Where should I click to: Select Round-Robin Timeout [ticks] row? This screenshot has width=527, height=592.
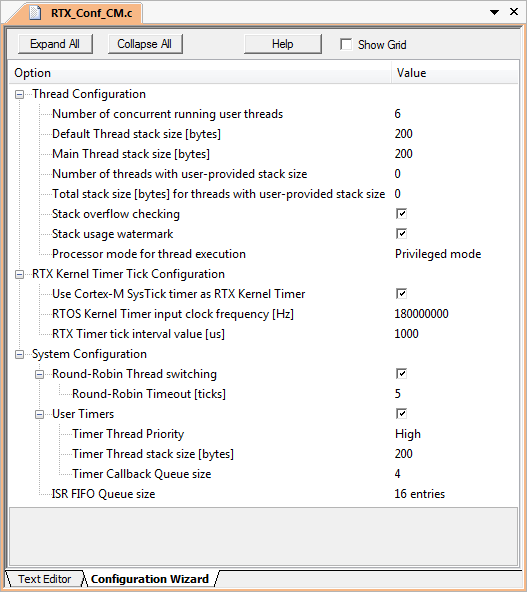pyautogui.click(x=149, y=394)
